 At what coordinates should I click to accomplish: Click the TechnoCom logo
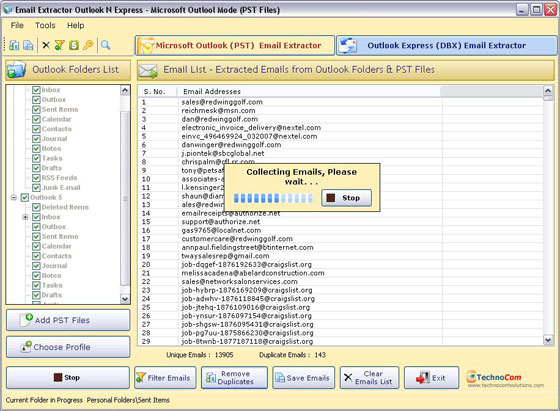[505, 379]
